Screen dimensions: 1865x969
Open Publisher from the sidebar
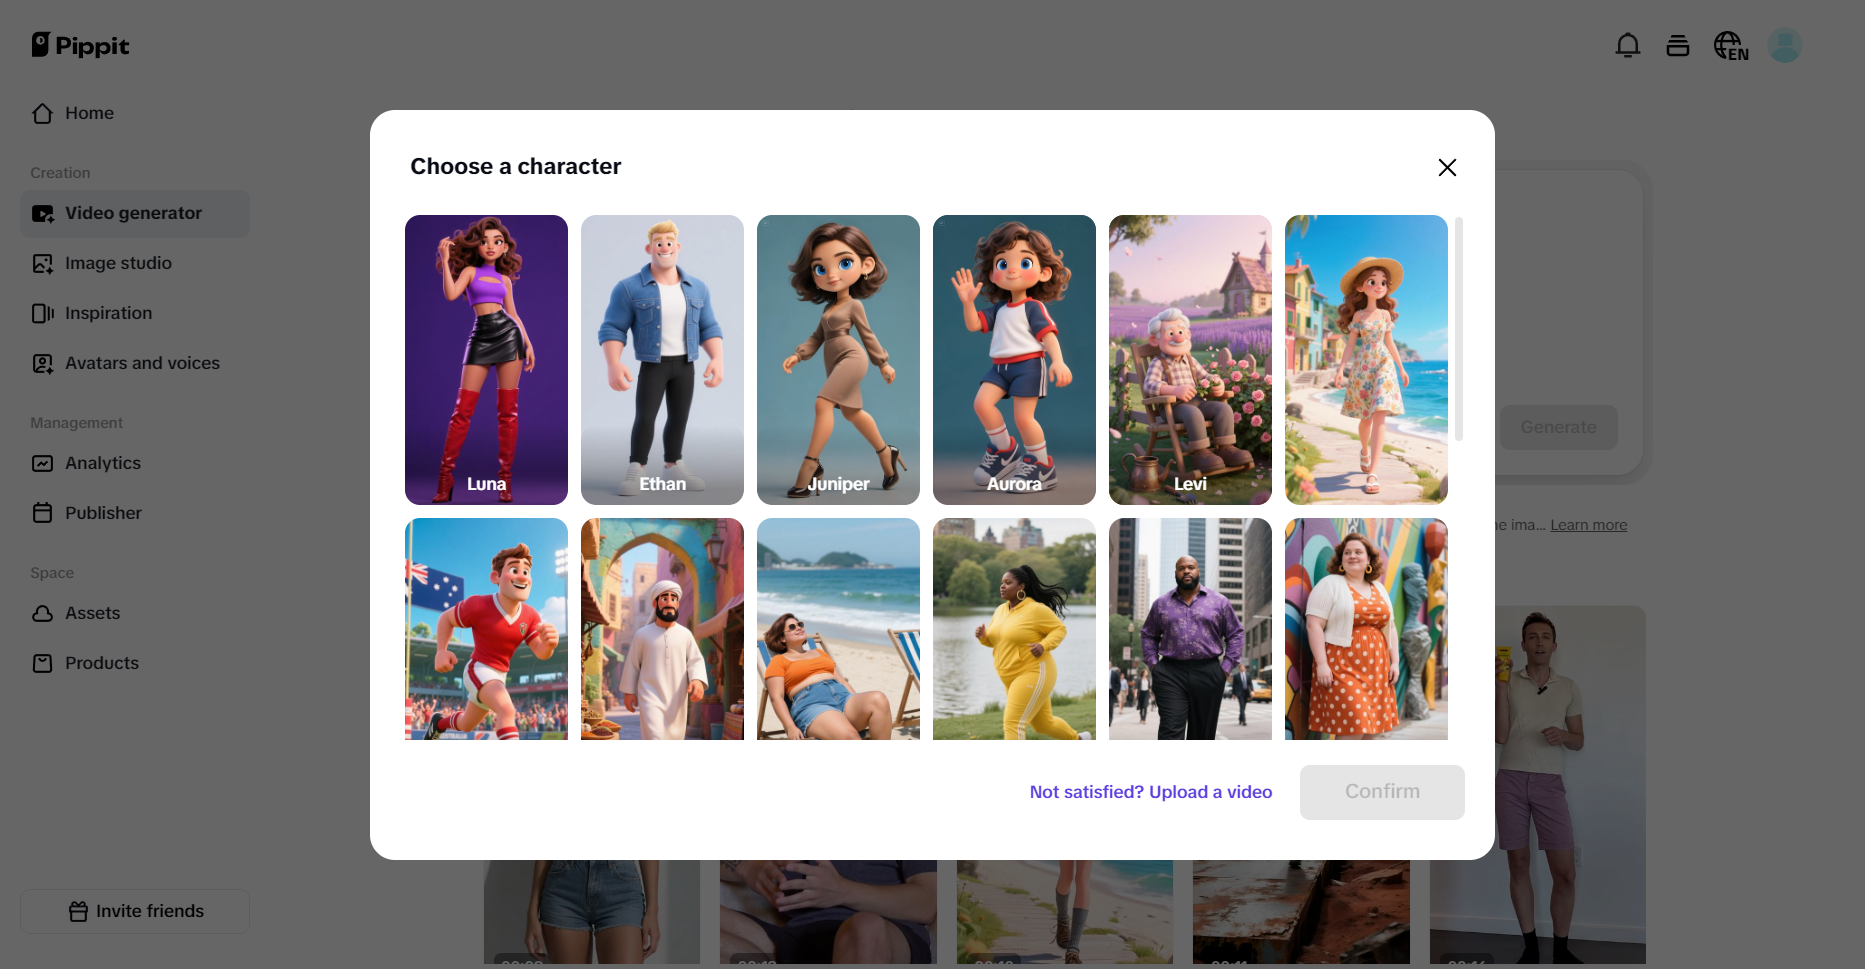pyautogui.click(x=135, y=513)
